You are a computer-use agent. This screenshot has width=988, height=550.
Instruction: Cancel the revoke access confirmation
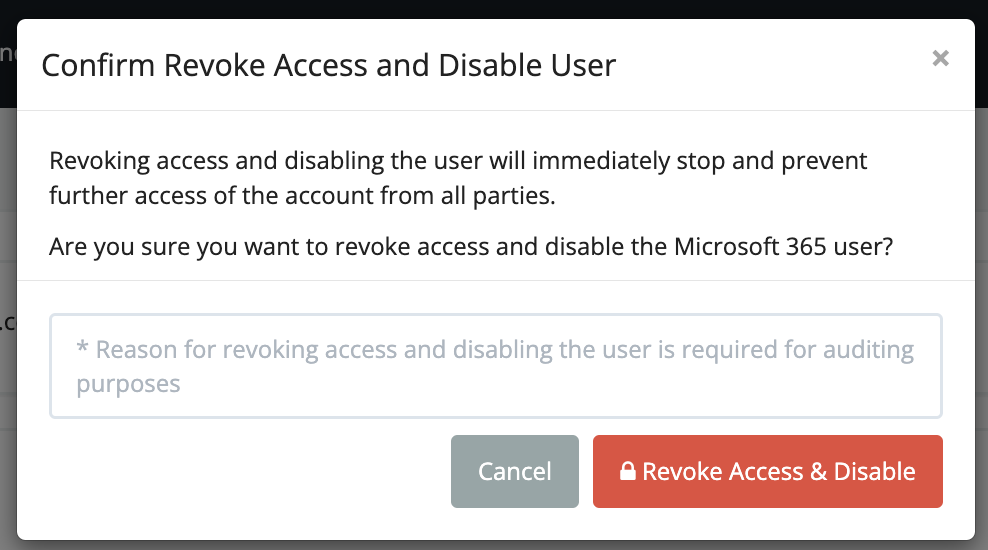pos(515,471)
